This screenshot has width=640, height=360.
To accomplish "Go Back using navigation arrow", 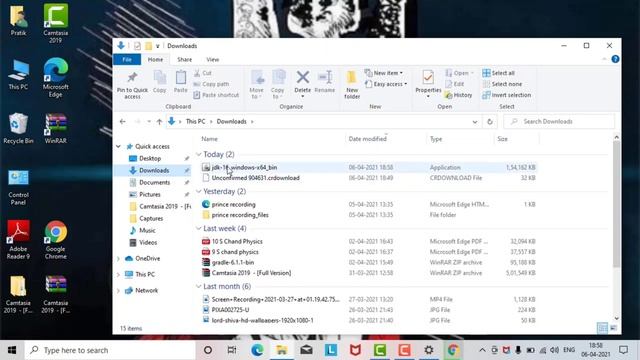I will (x=122, y=122).
